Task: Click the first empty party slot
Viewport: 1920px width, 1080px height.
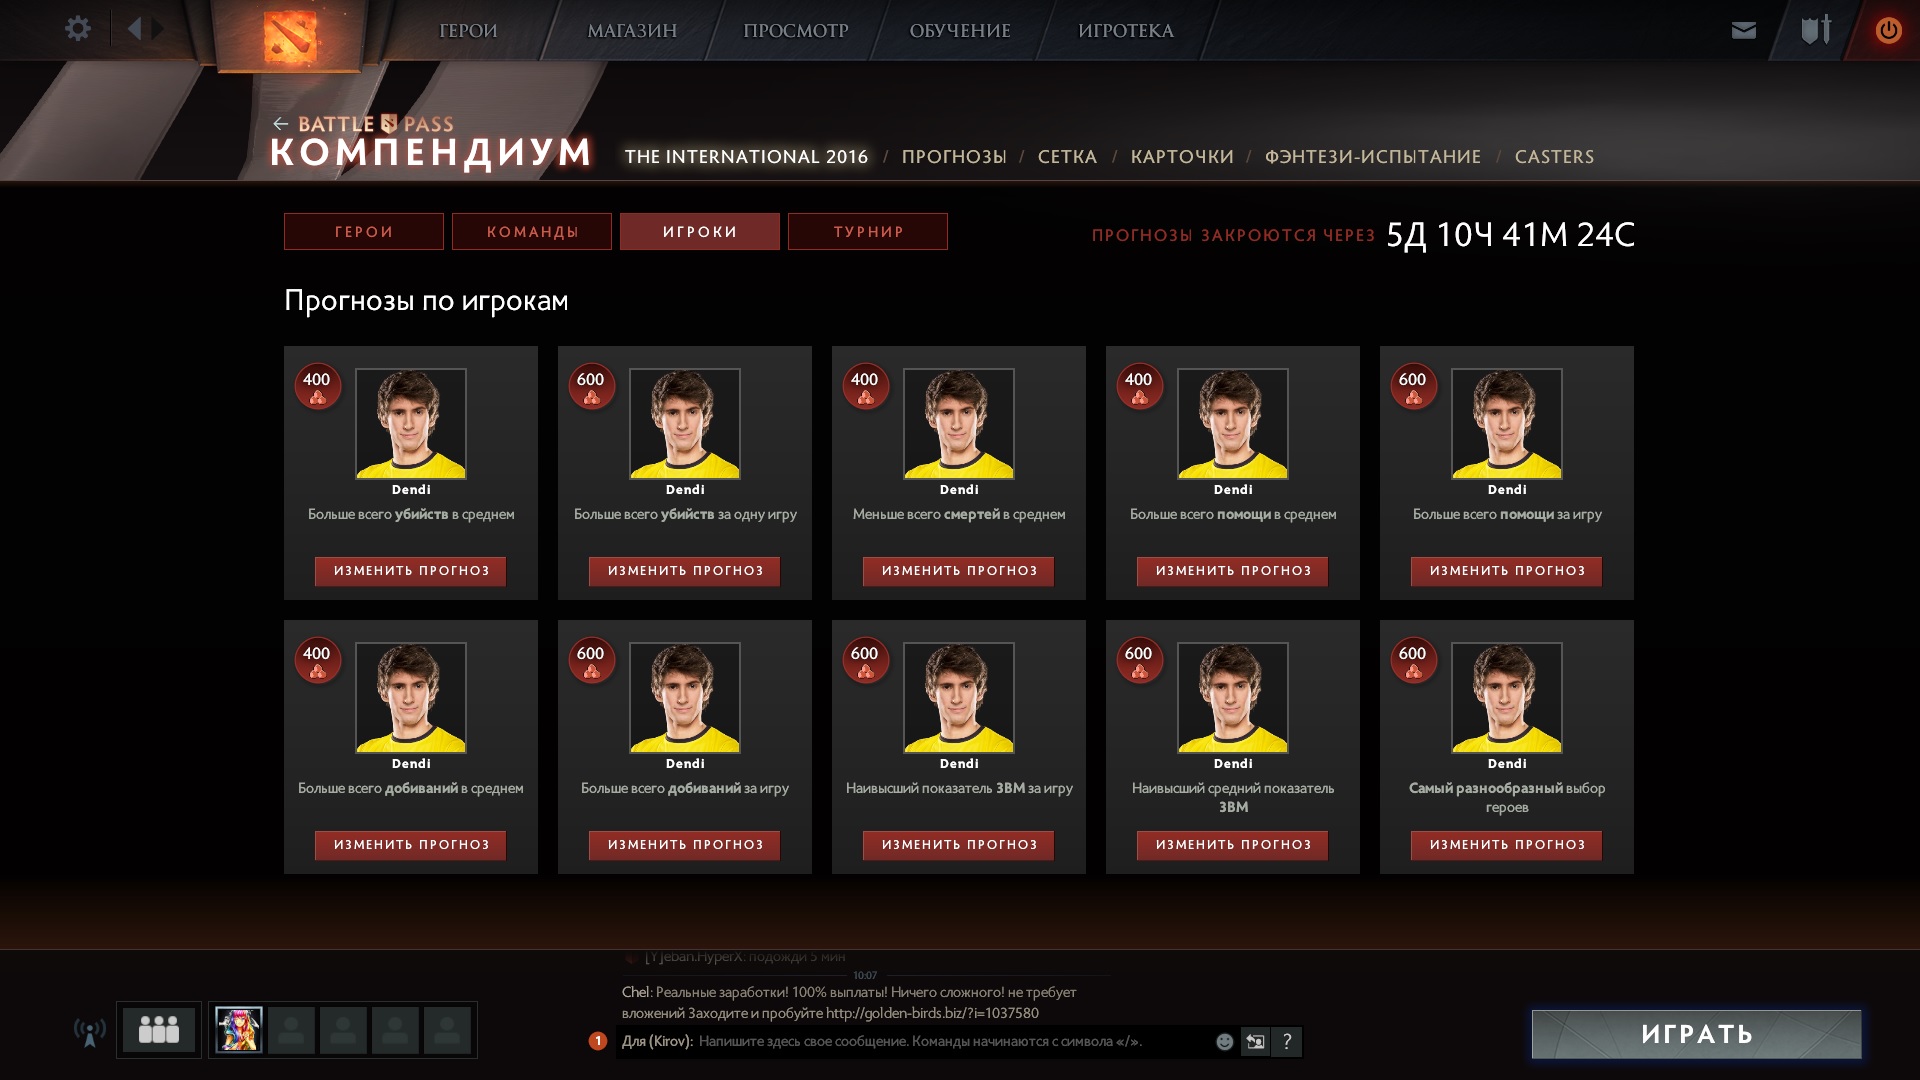Action: pos(291,1030)
